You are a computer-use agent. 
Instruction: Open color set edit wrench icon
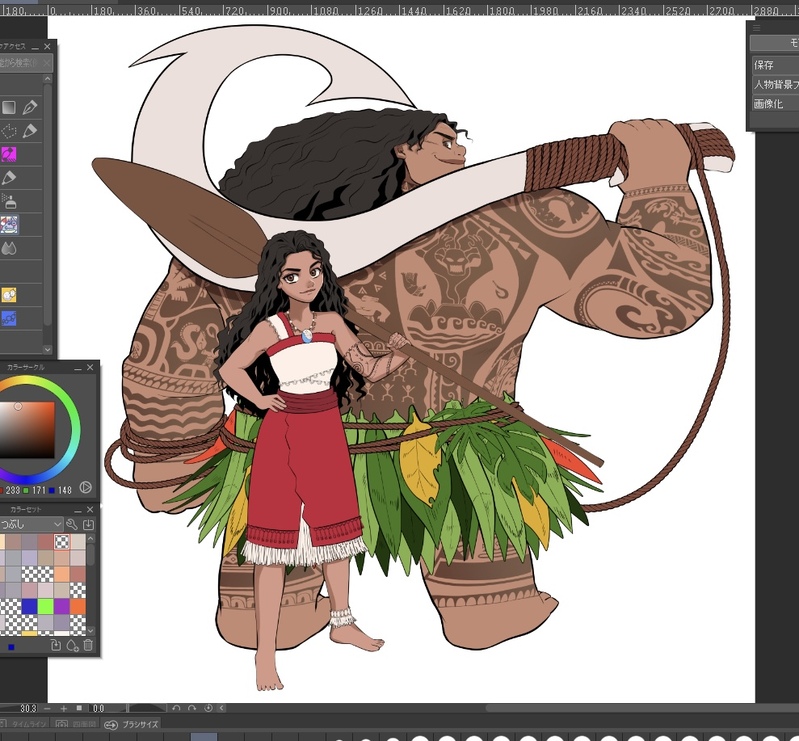click(x=72, y=524)
